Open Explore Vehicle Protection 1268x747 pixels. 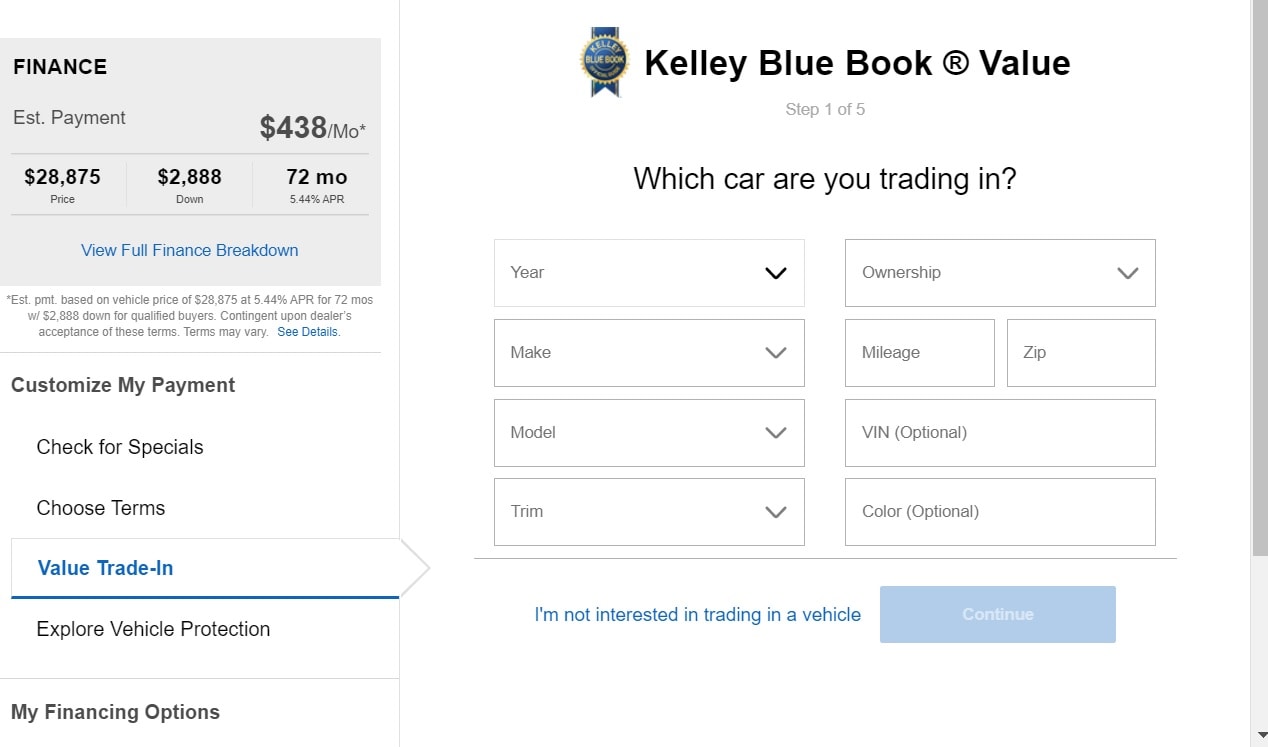coord(153,629)
